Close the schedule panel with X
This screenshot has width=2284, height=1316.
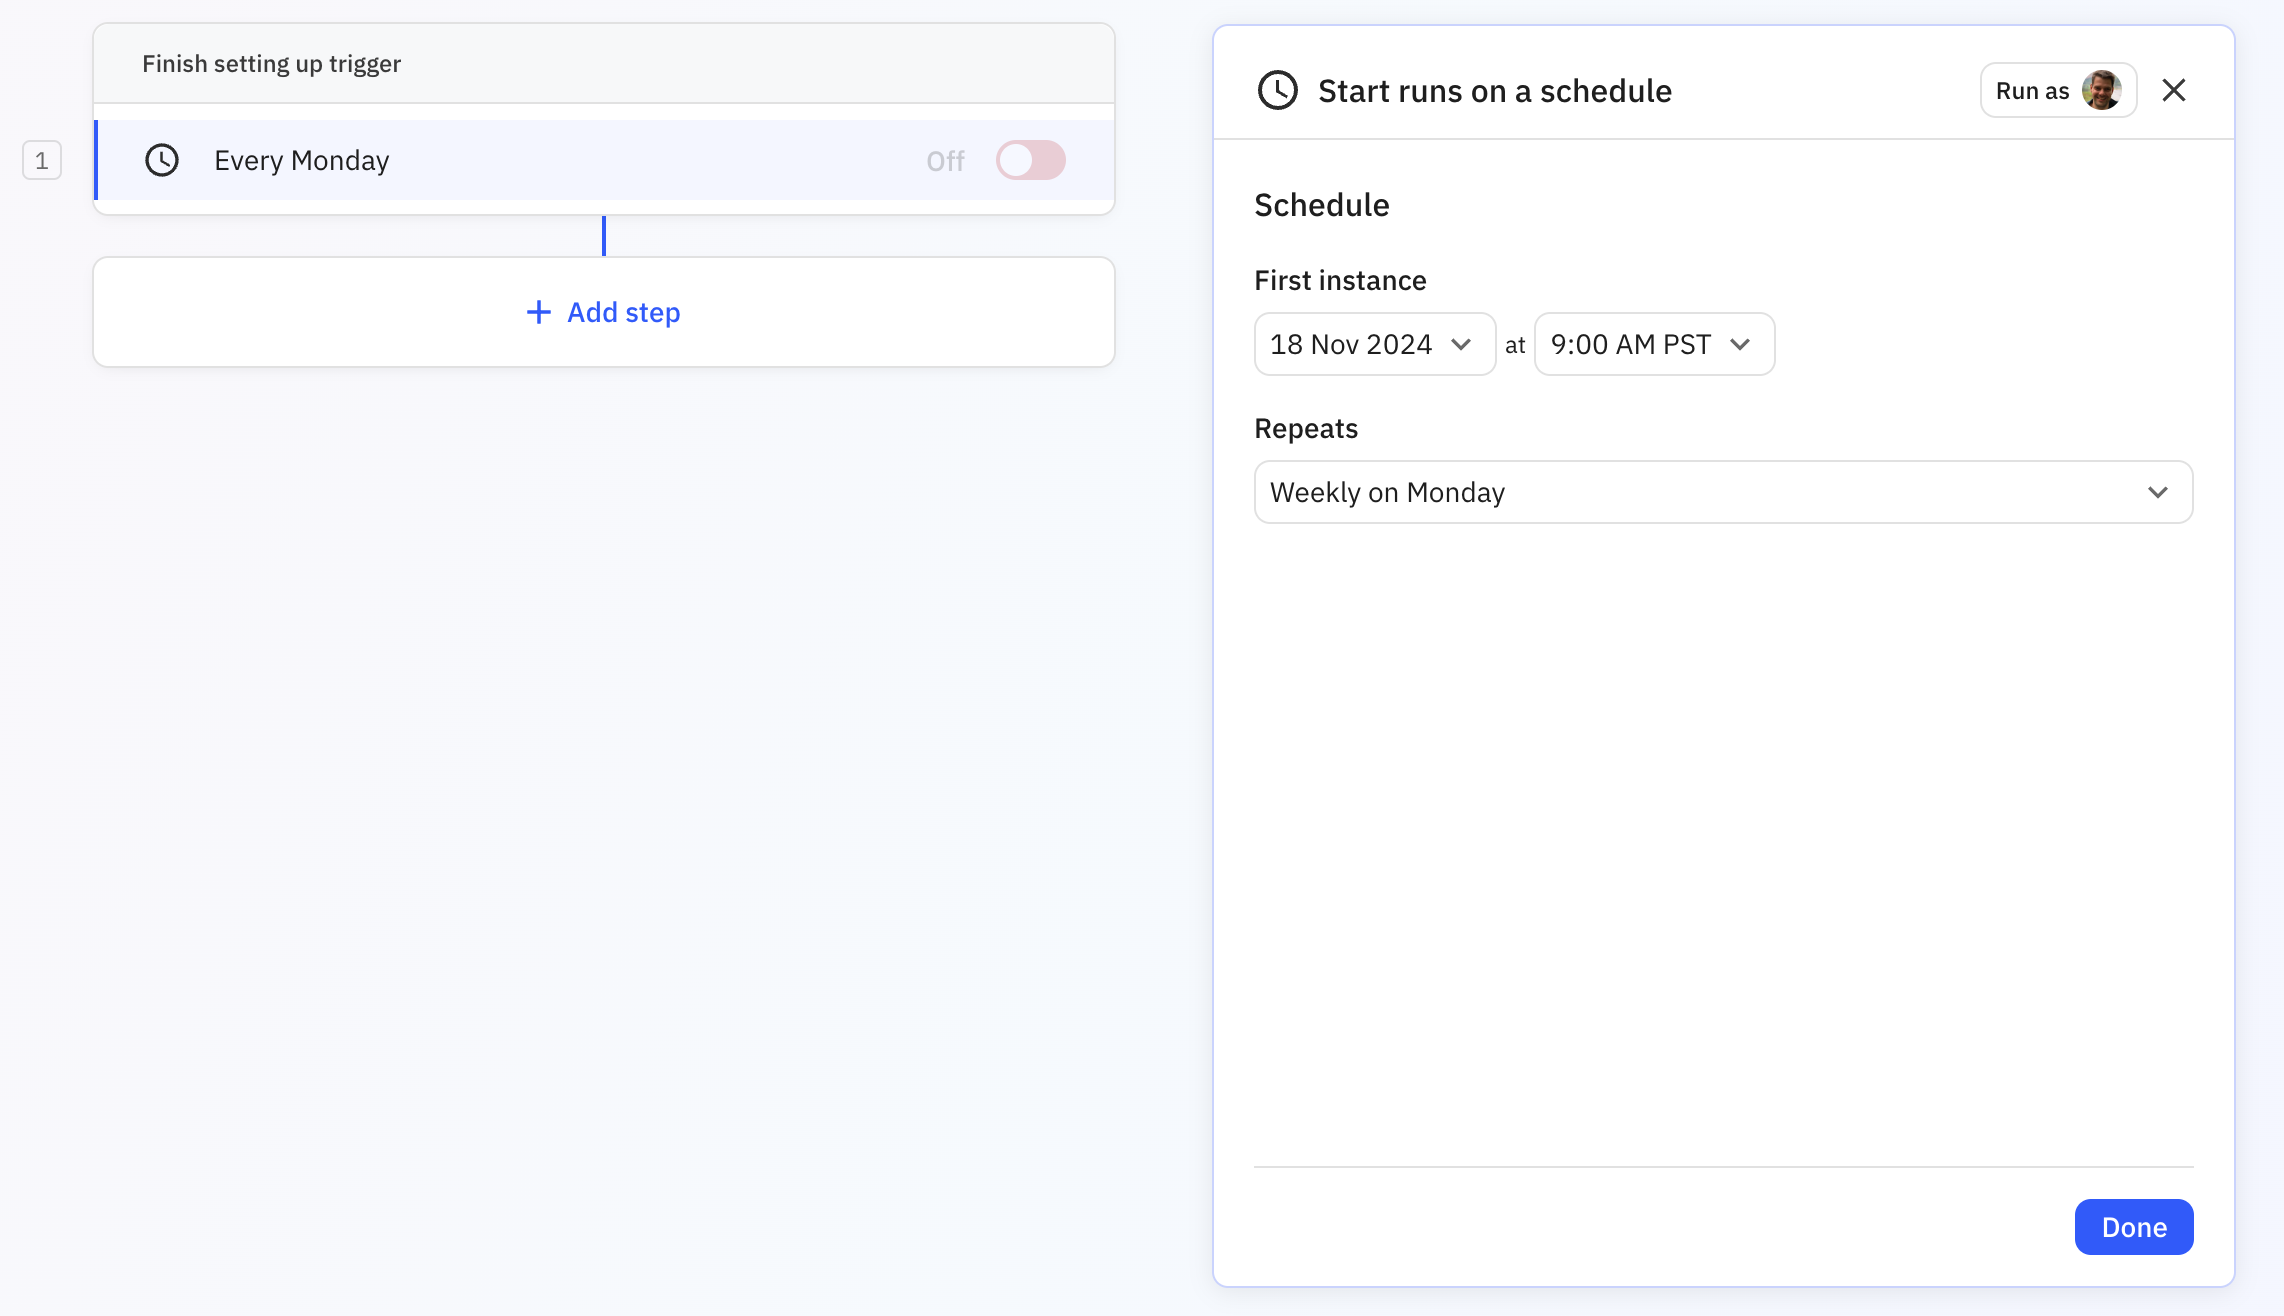coord(2173,91)
